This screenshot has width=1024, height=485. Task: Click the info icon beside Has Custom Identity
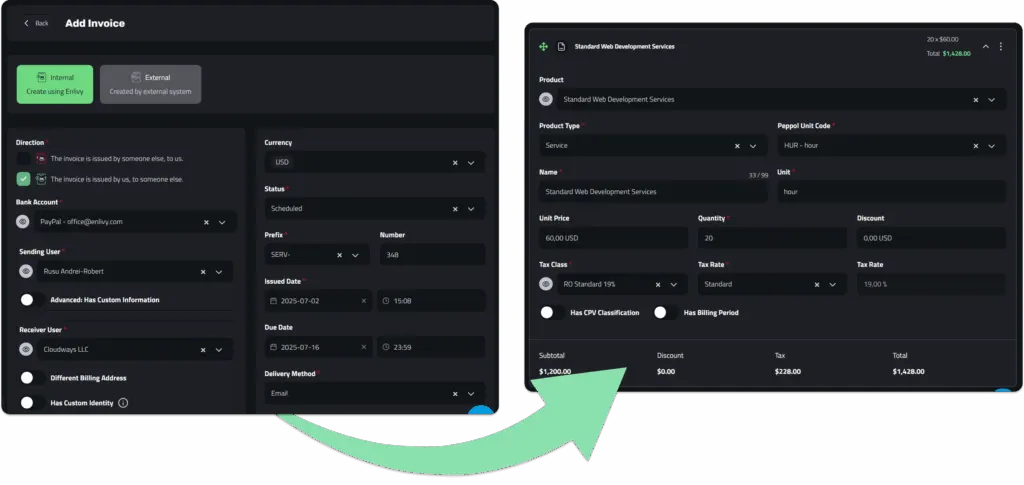pyautogui.click(x=123, y=403)
